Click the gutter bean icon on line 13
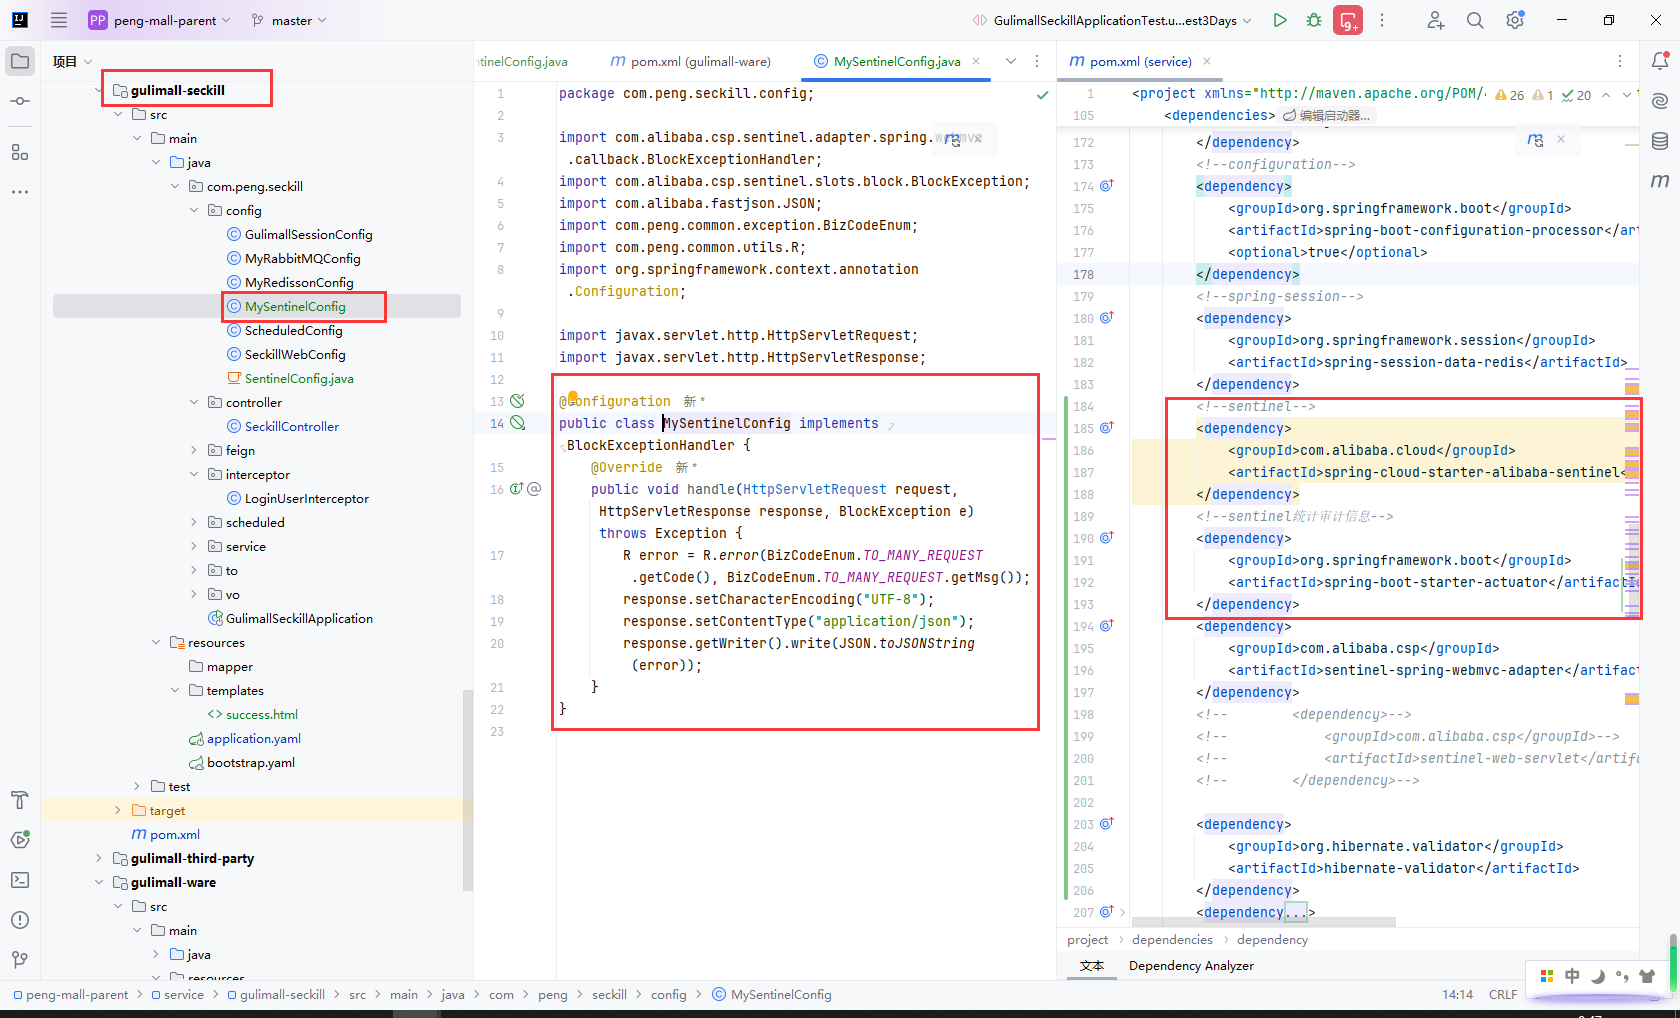 (x=517, y=401)
